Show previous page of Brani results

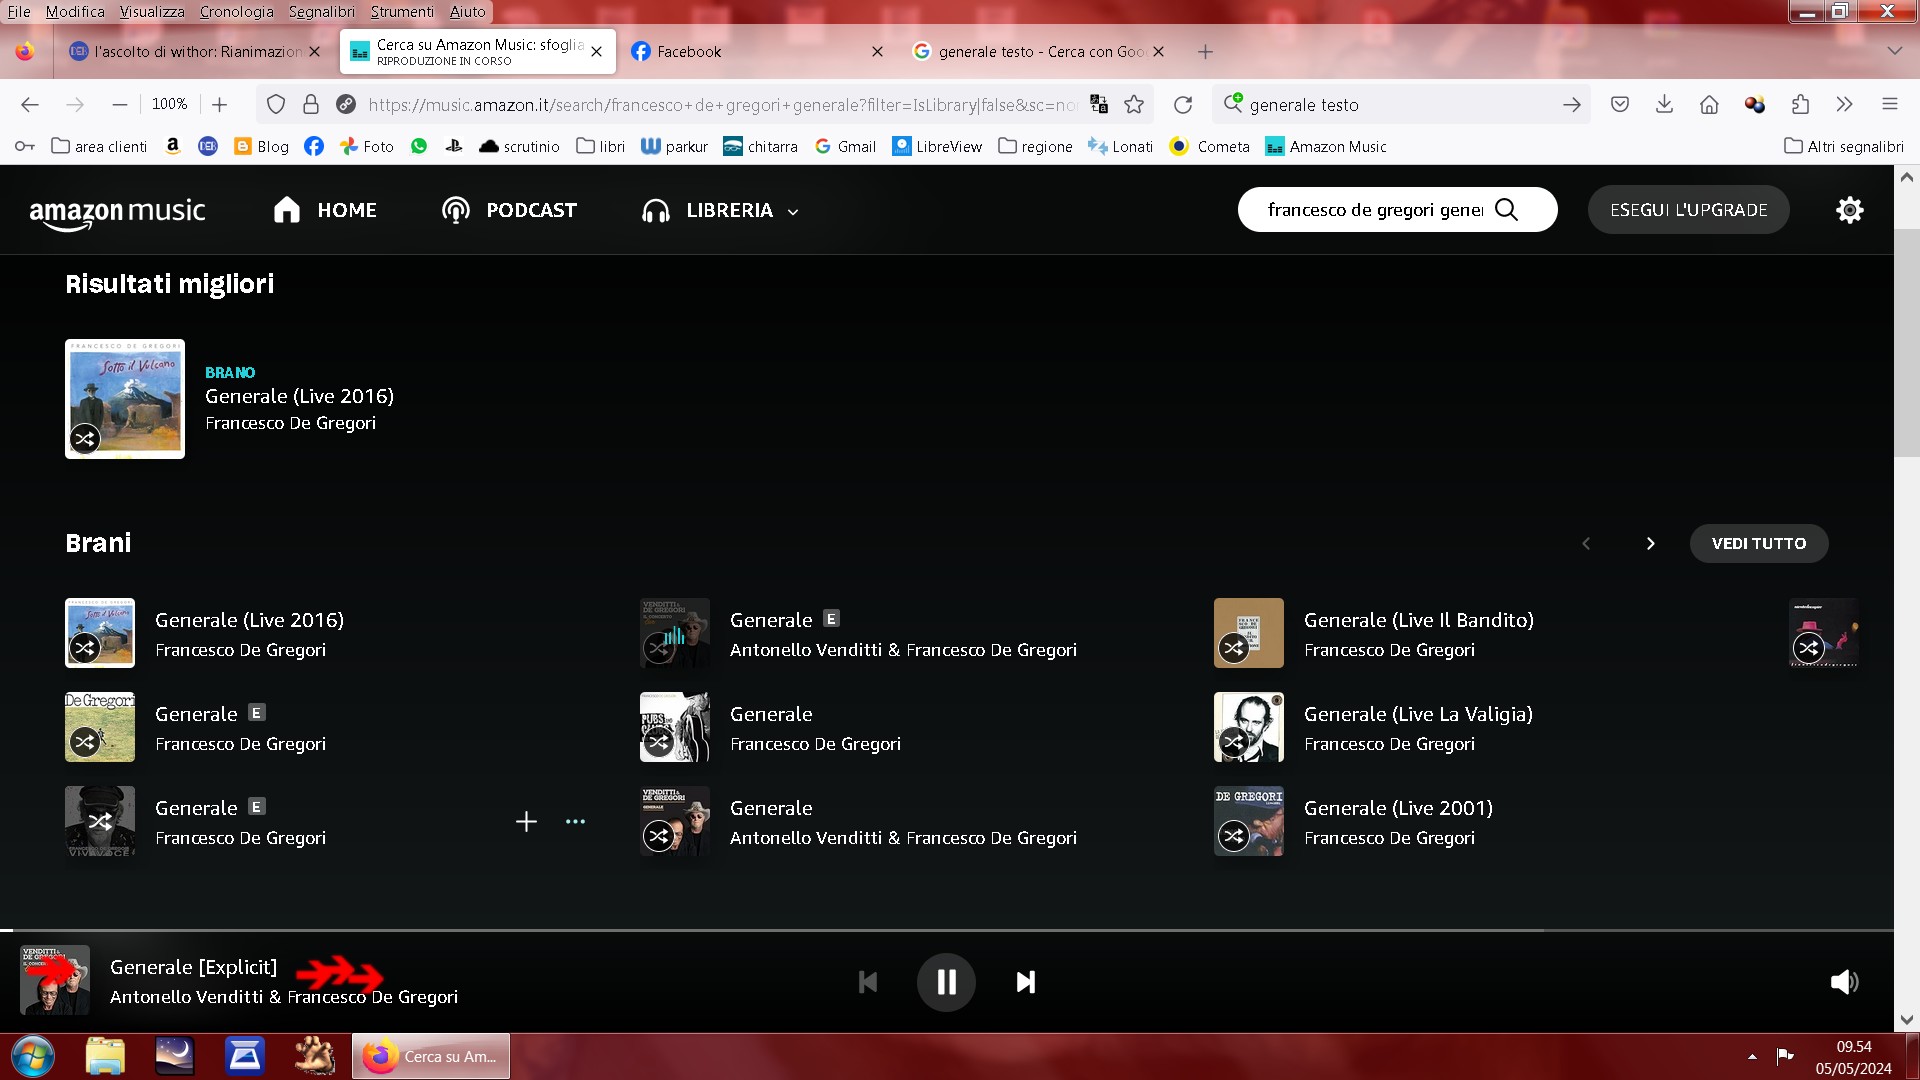click(1586, 543)
